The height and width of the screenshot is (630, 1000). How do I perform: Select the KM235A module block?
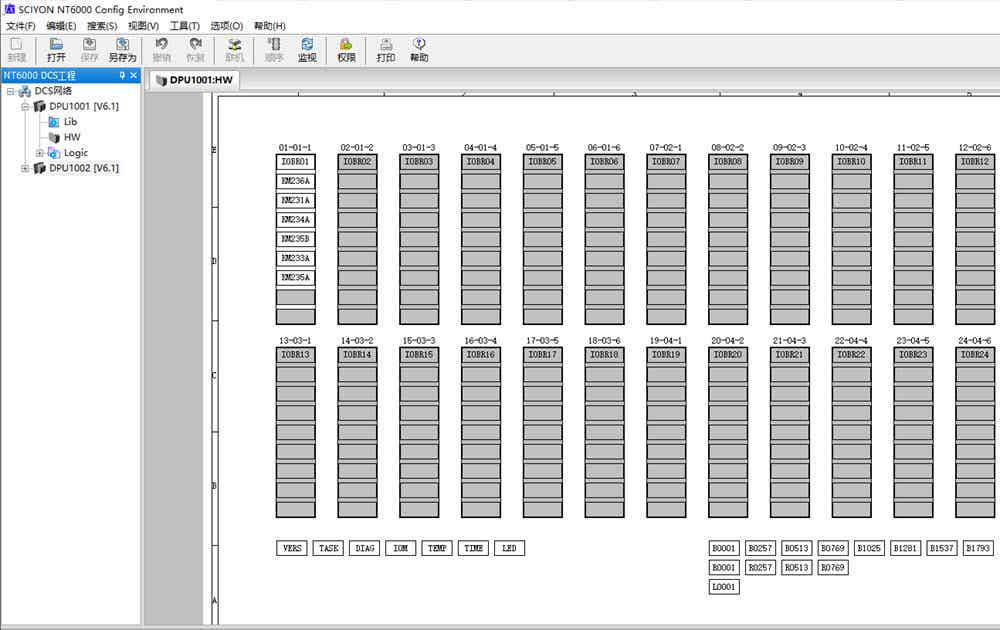[295, 277]
